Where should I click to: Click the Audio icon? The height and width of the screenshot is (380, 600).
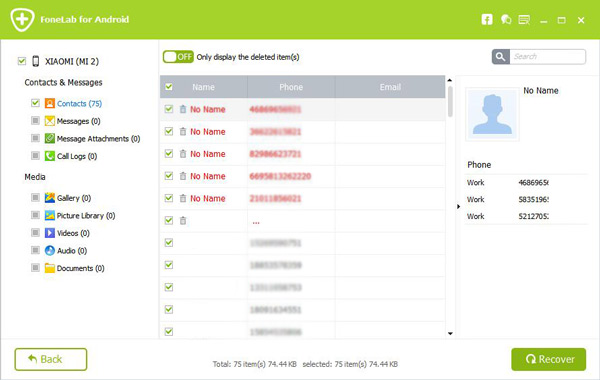[50, 250]
